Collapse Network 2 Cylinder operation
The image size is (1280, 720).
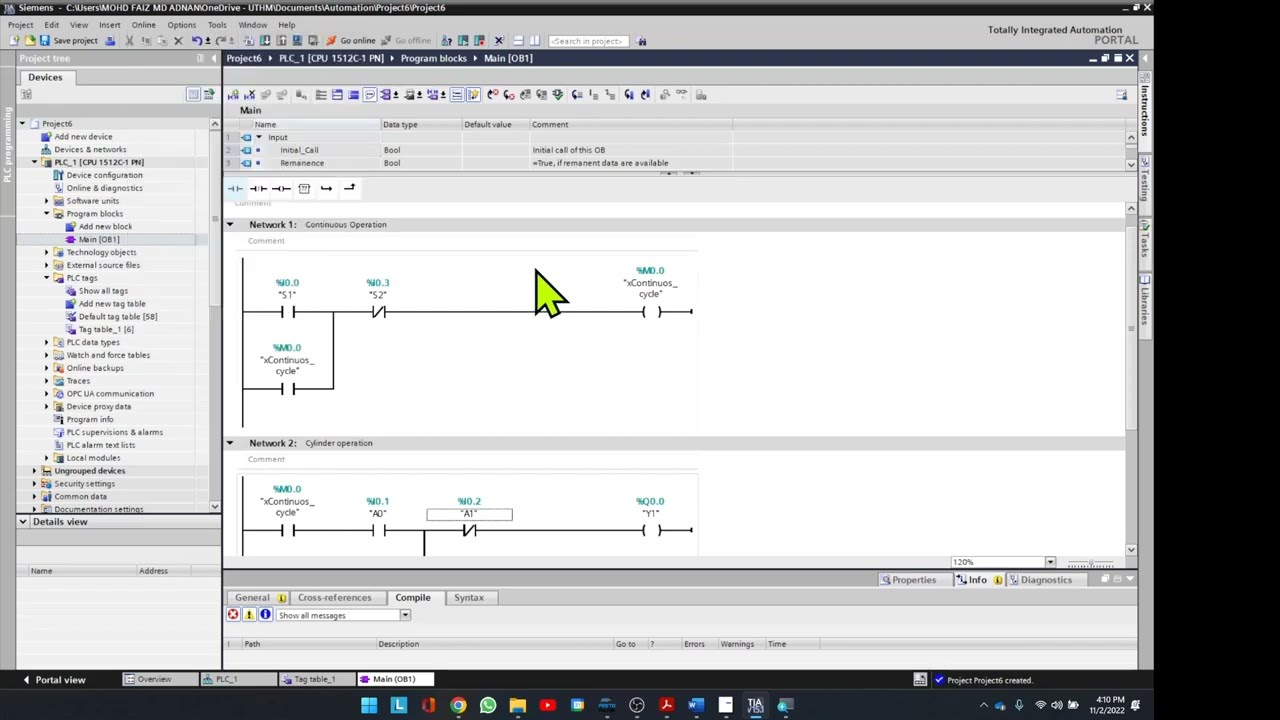tap(229, 443)
